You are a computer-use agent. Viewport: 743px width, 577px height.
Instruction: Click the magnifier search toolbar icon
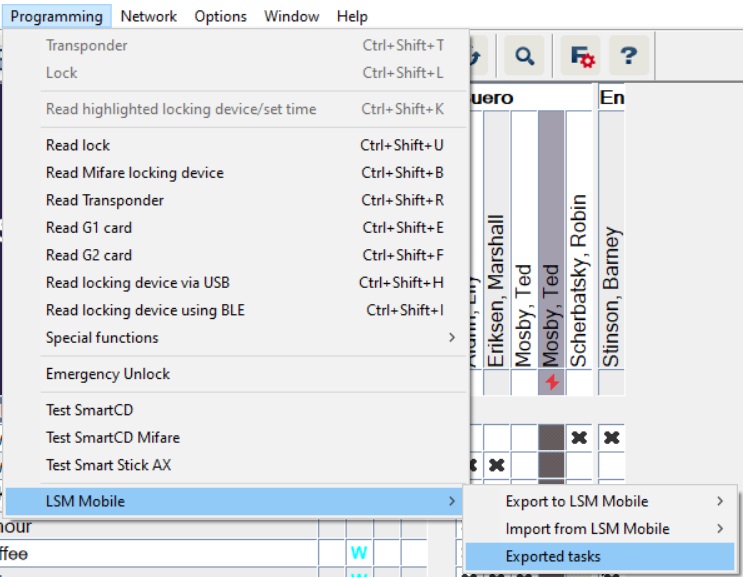click(x=522, y=57)
